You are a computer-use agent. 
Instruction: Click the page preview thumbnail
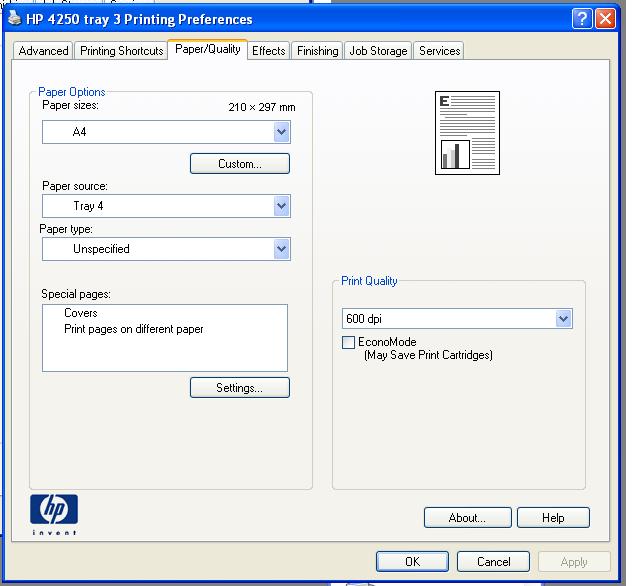(x=467, y=133)
